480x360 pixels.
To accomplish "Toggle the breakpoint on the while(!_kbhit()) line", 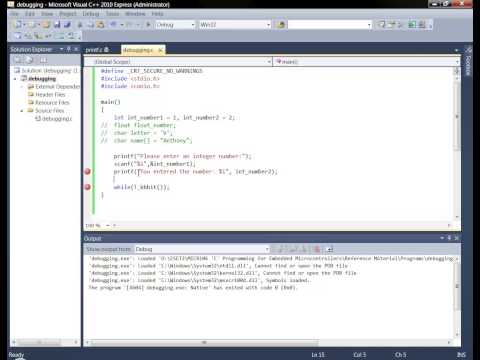I will pos(87,187).
